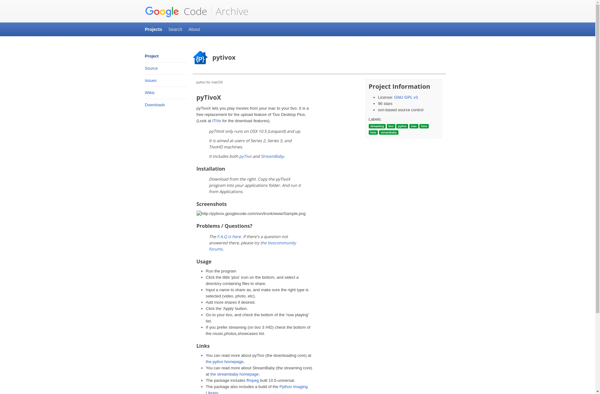This screenshot has height=394, width=600.
Task: Click "Click the 'Apply' button" list item
Action: pos(227,309)
